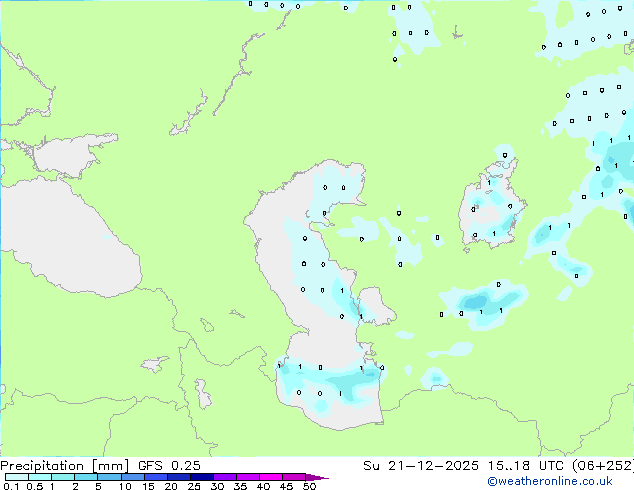Click the 'Su 21-12-2025' date text
This screenshot has width=634, height=490.
(421, 466)
